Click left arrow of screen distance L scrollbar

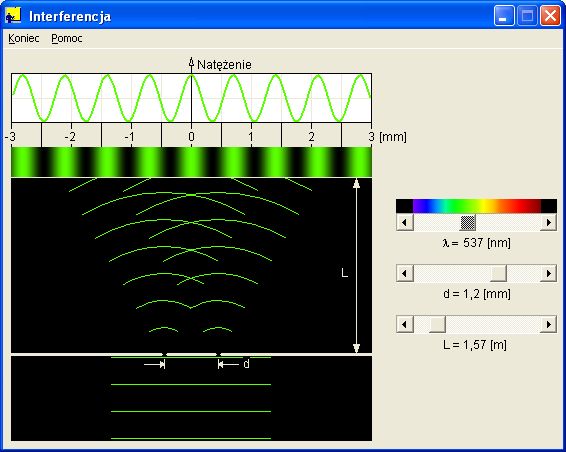point(405,324)
